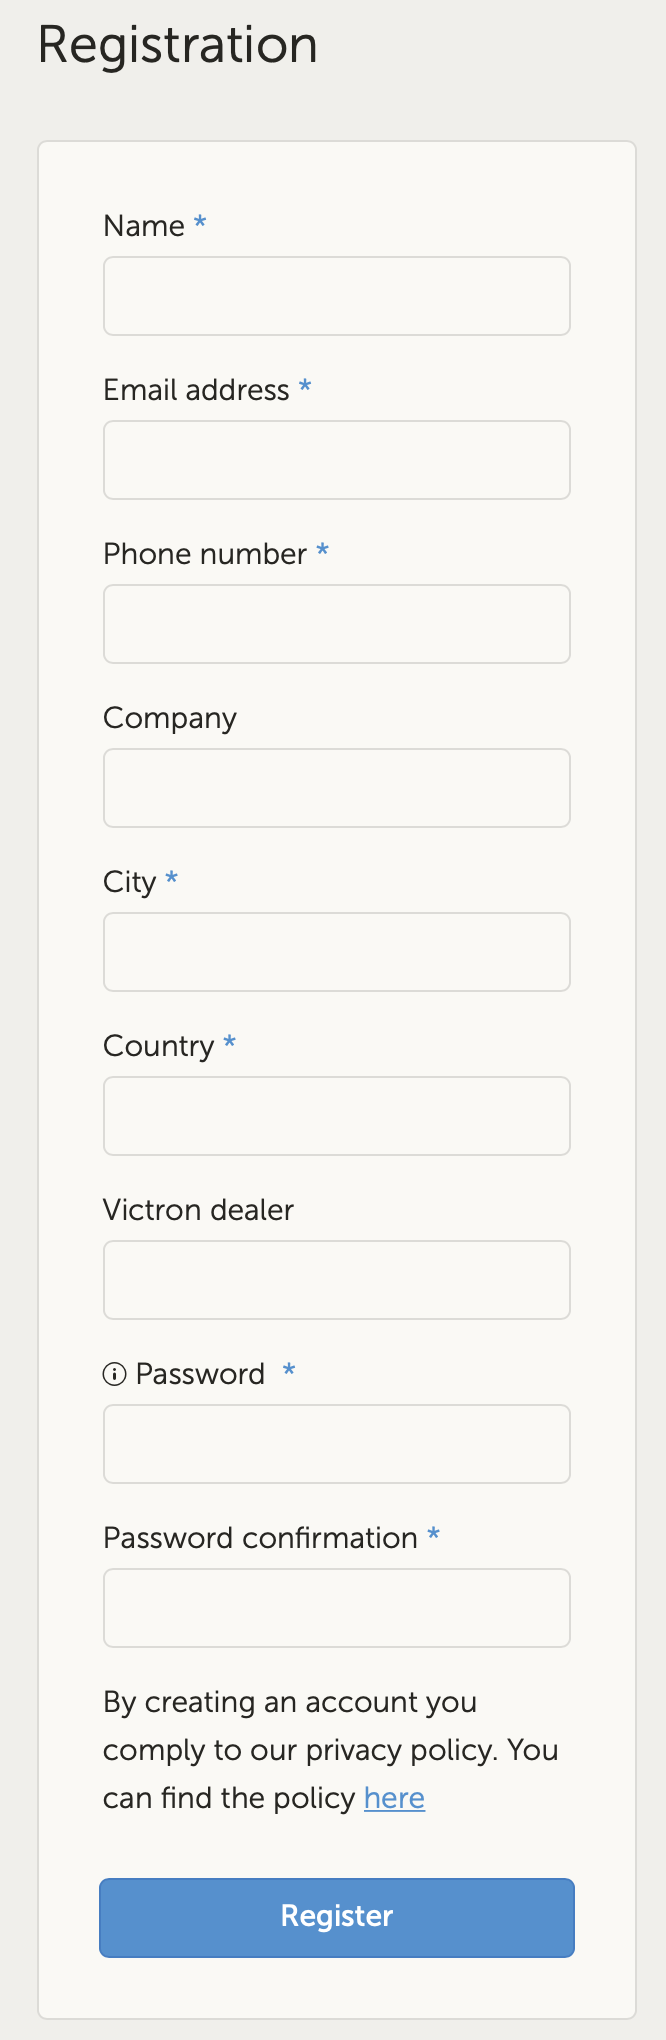Click into the Country input box
The height and width of the screenshot is (2040, 666).
pyautogui.click(x=336, y=1116)
